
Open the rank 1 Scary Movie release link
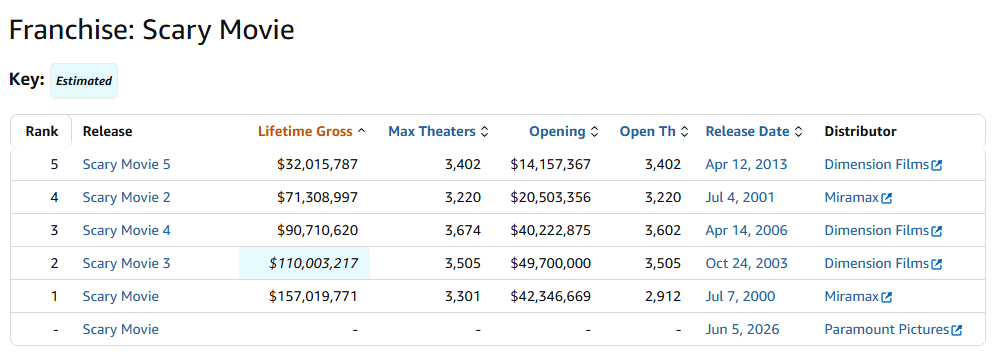[x=121, y=296]
